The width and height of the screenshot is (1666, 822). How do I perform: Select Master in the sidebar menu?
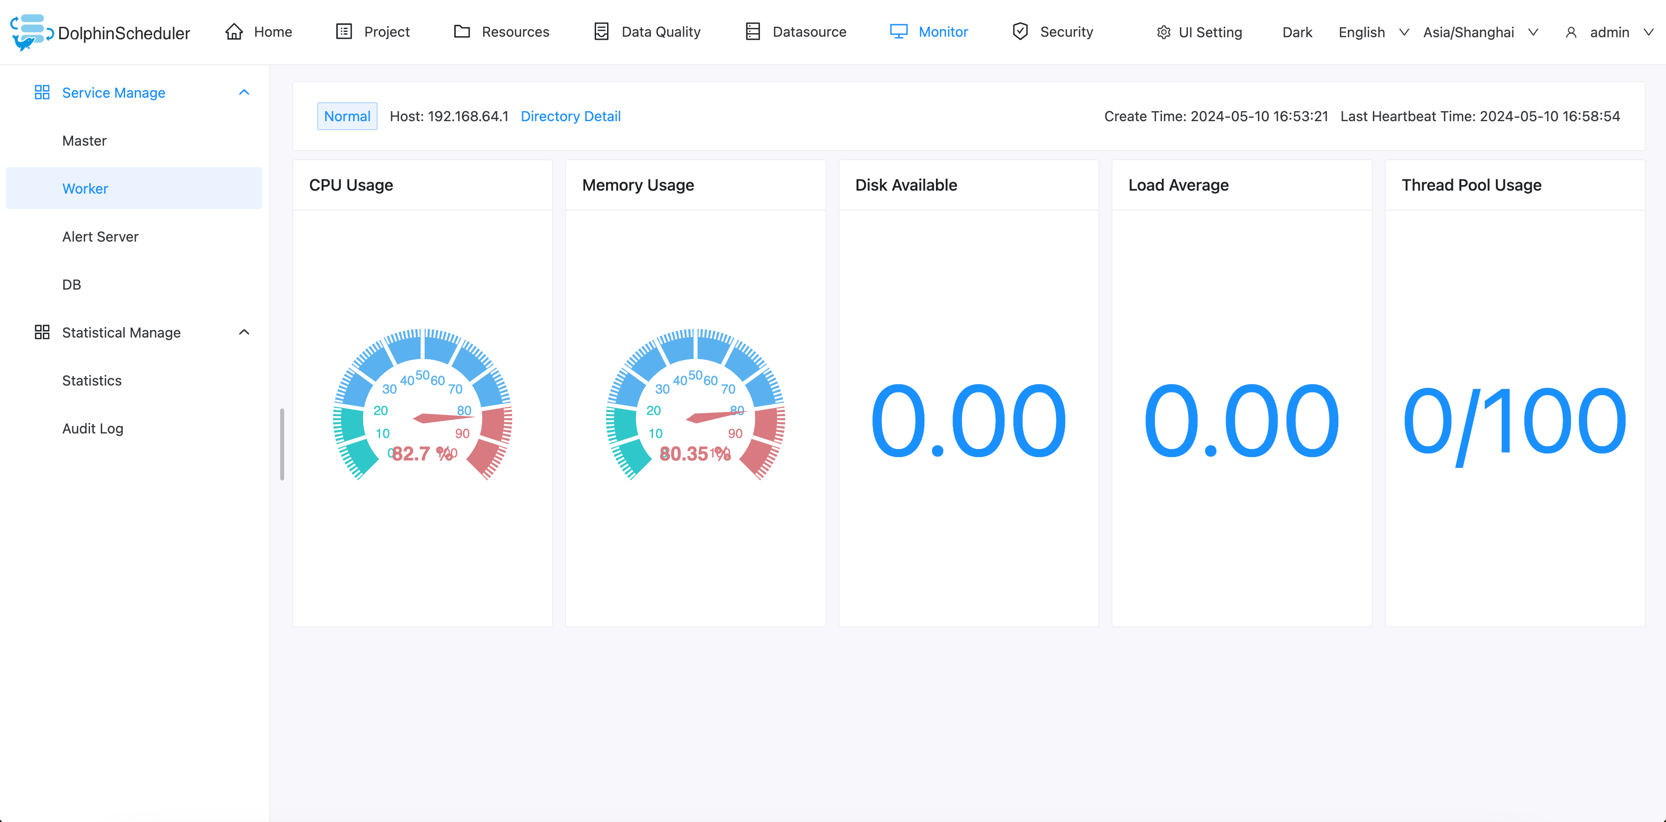tap(85, 141)
